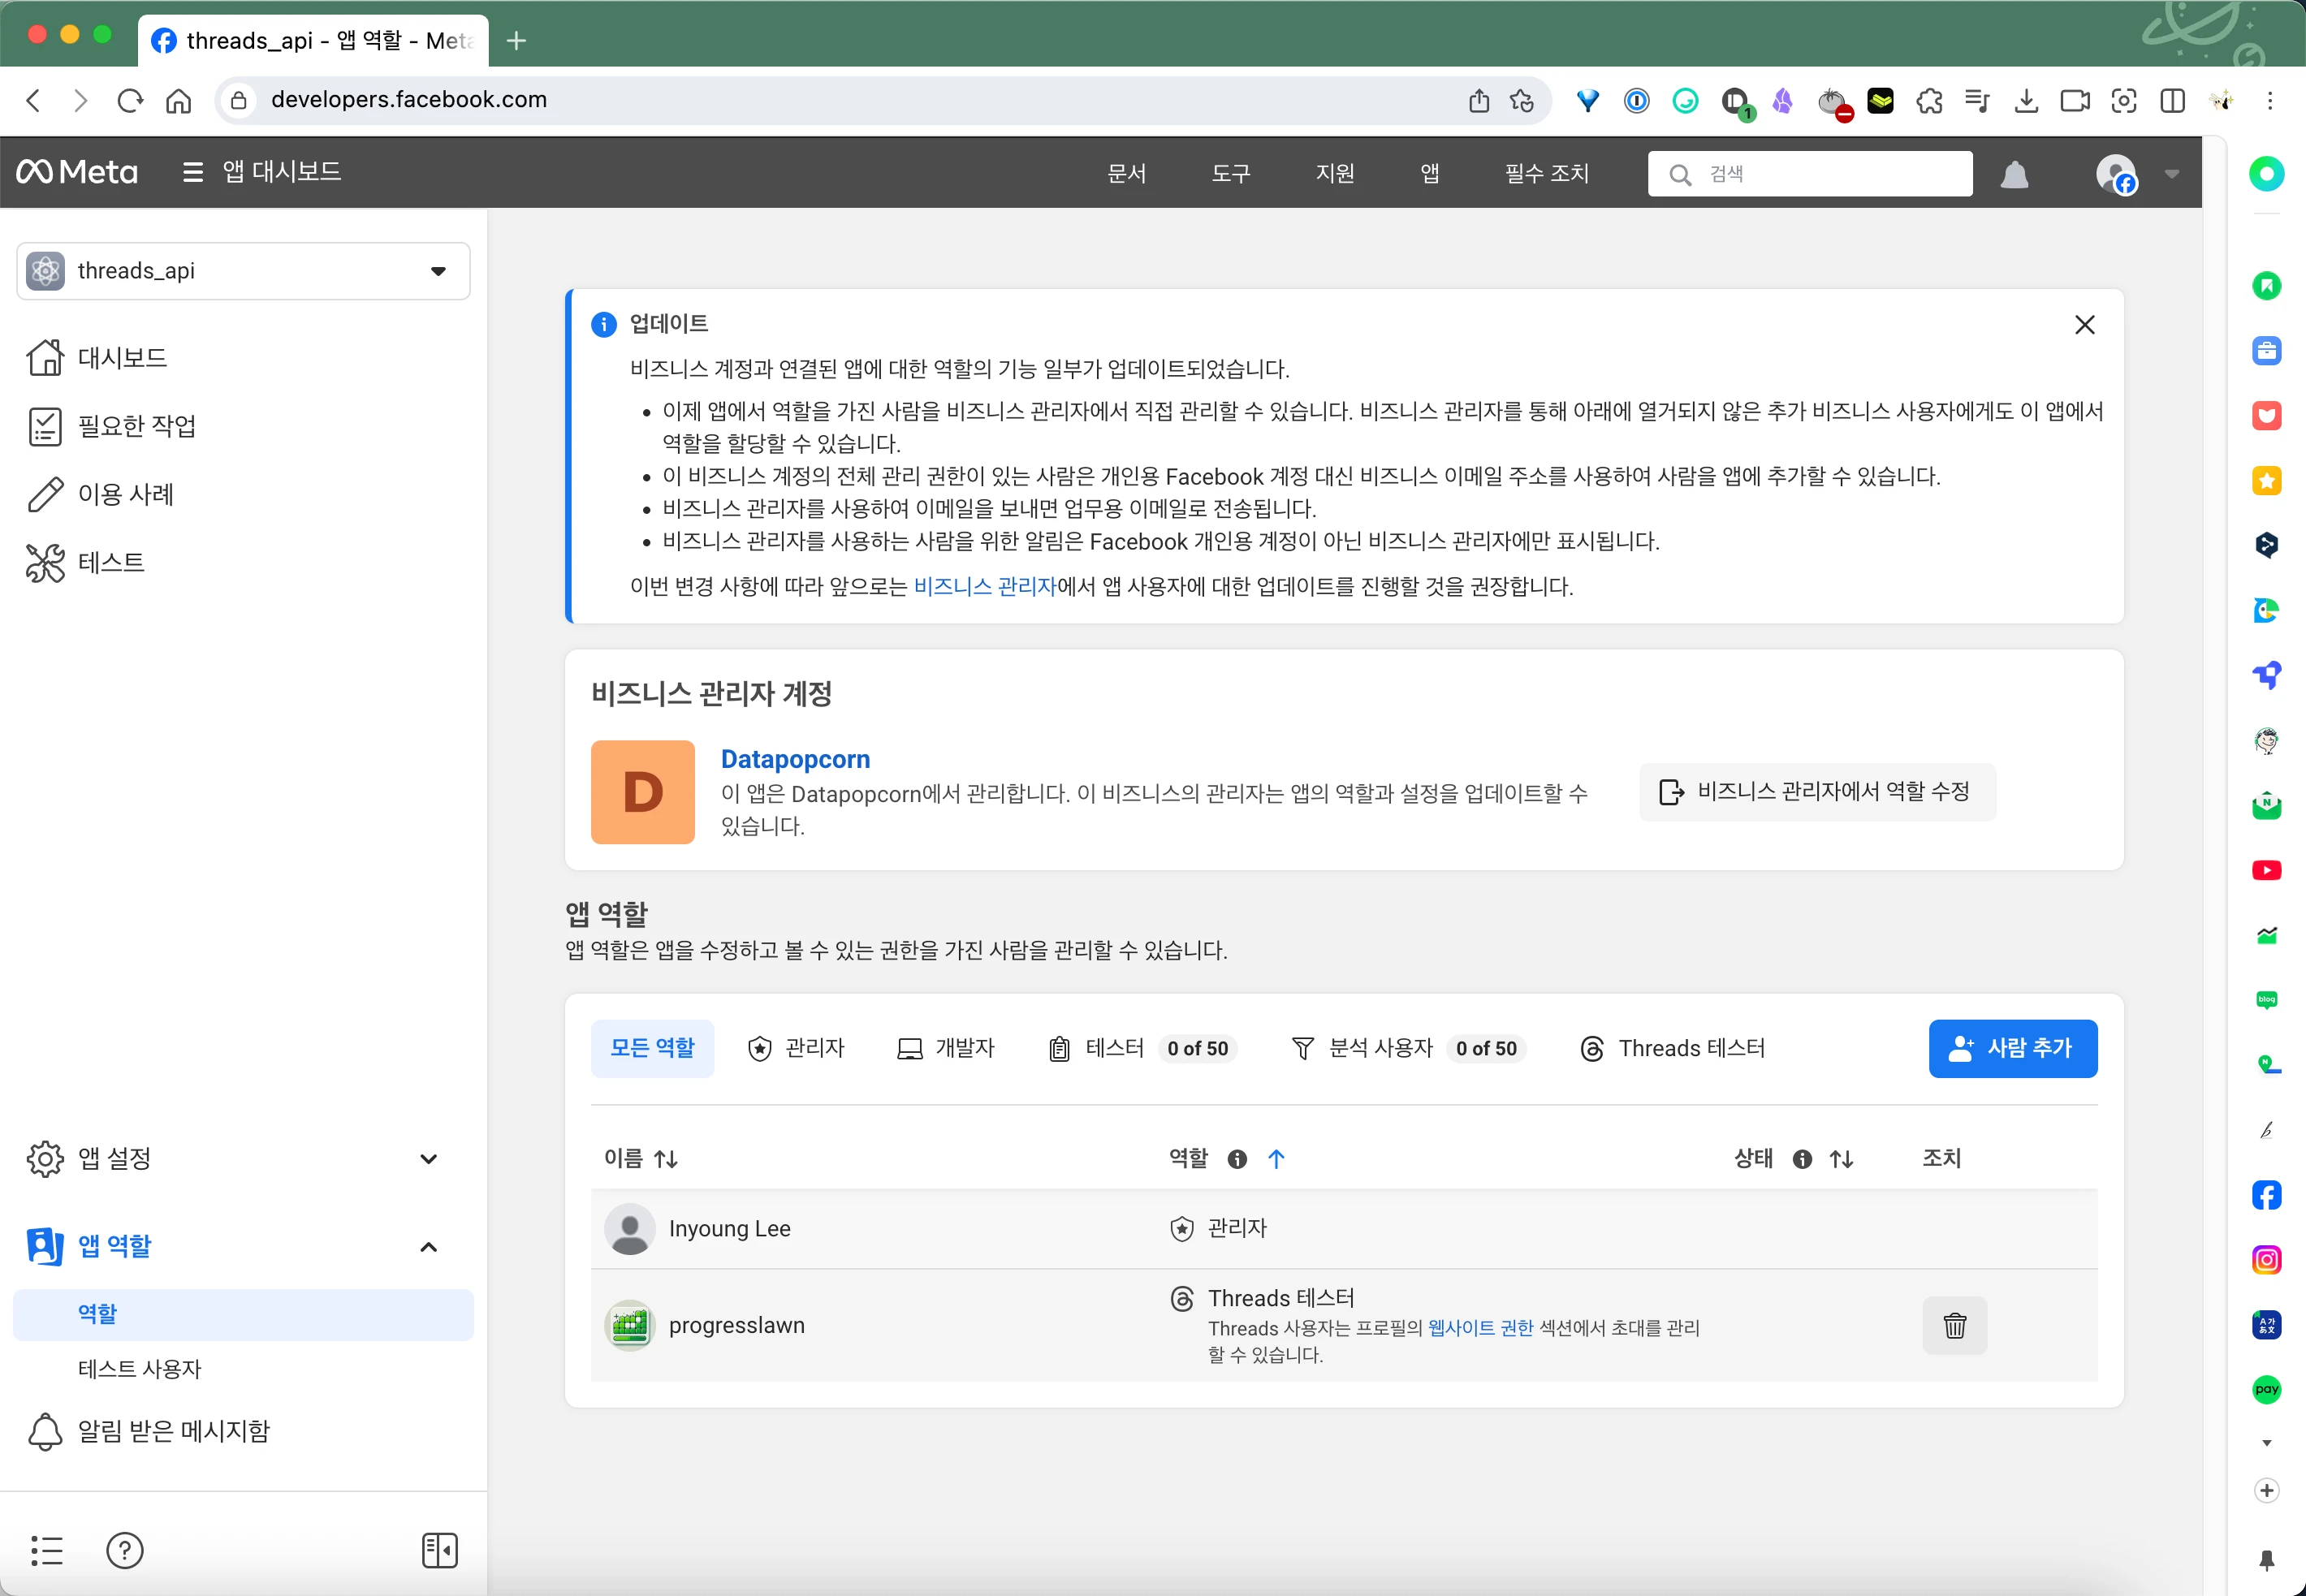Open the browser downloads icon

2026,100
